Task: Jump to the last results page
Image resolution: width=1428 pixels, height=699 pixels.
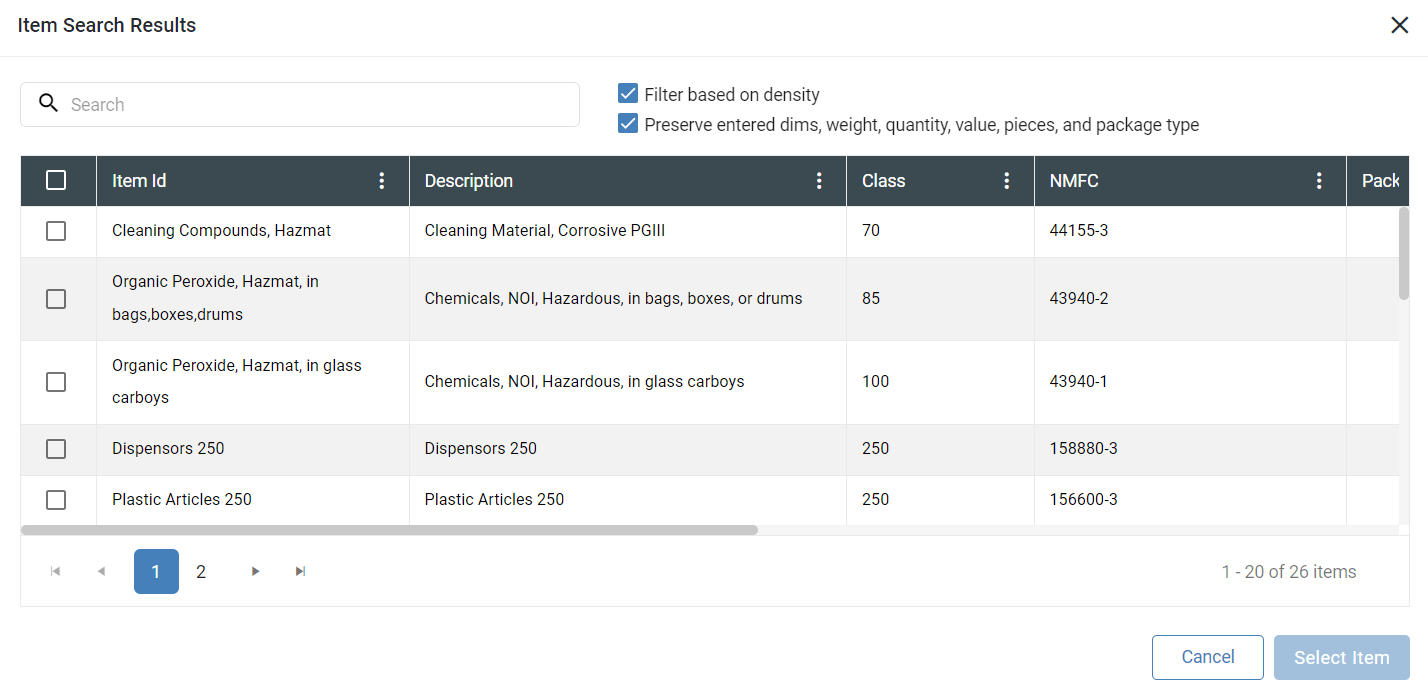Action: pos(300,571)
